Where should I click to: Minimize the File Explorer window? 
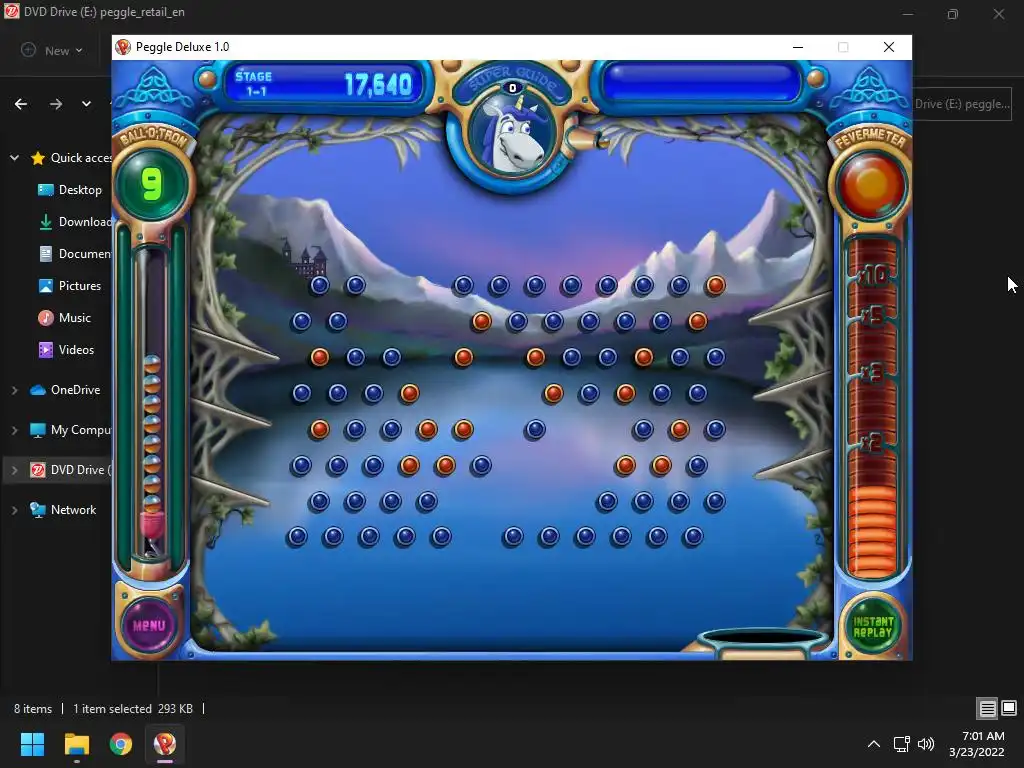[x=908, y=14]
